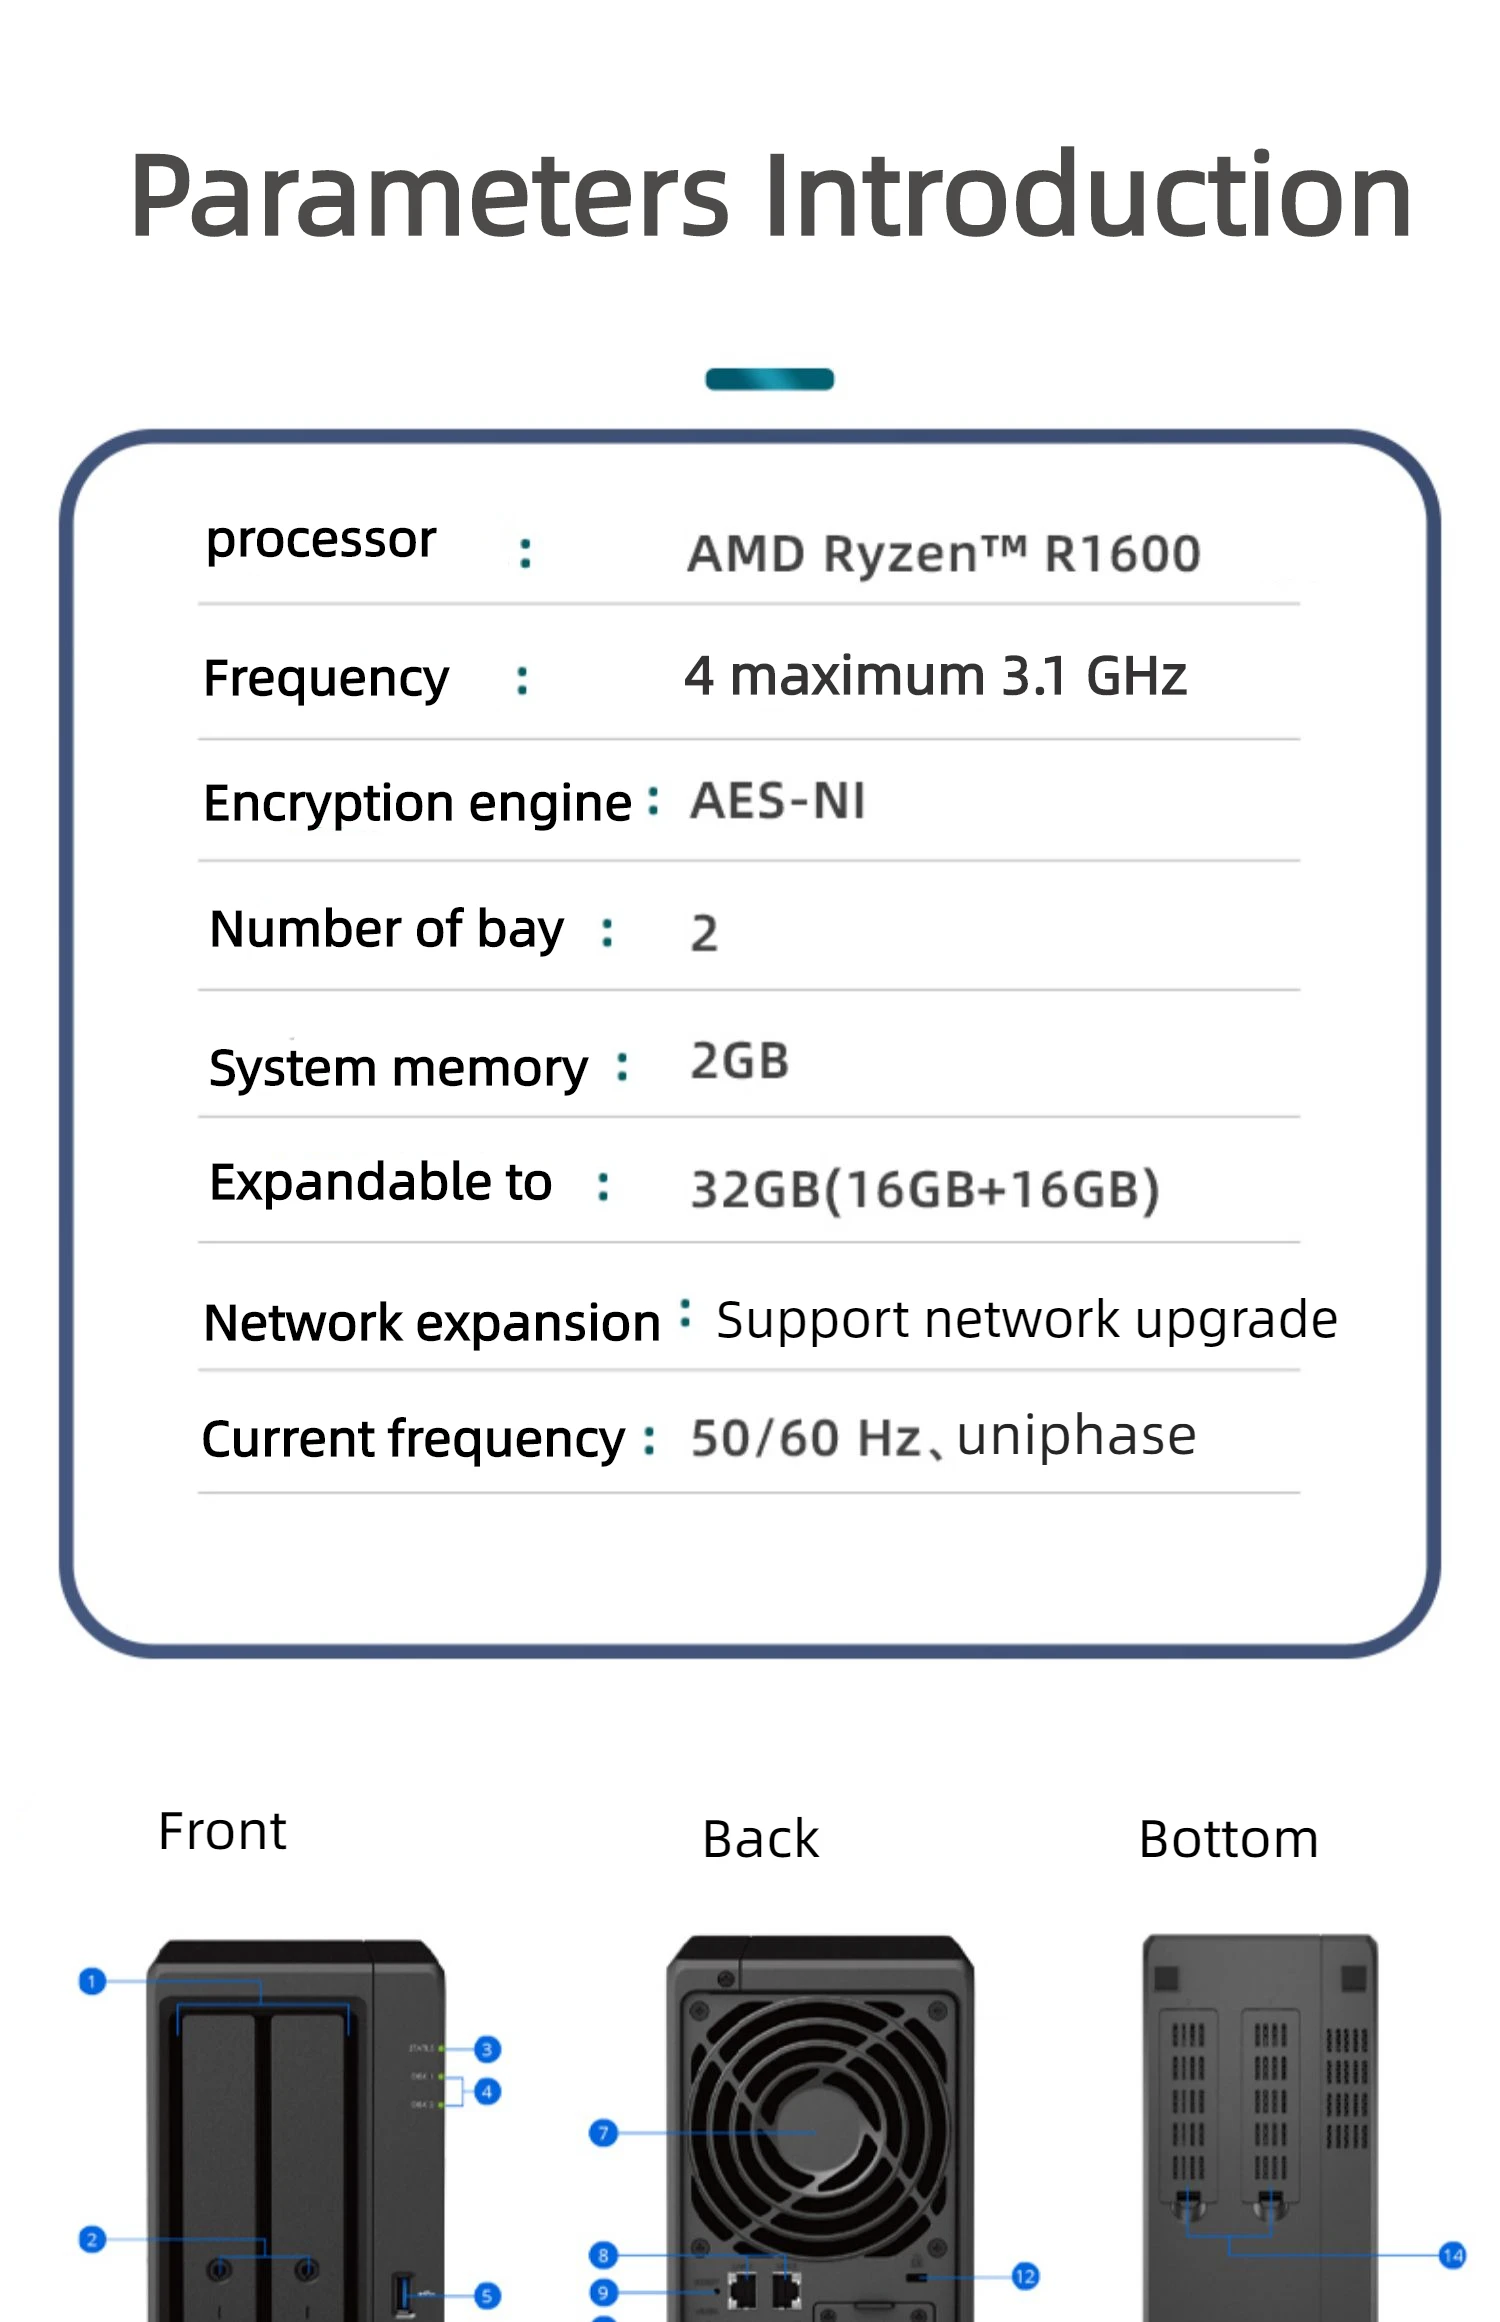Click the AMD Ryzen R1600 processor value
The image size is (1500, 2322).
tap(943, 554)
